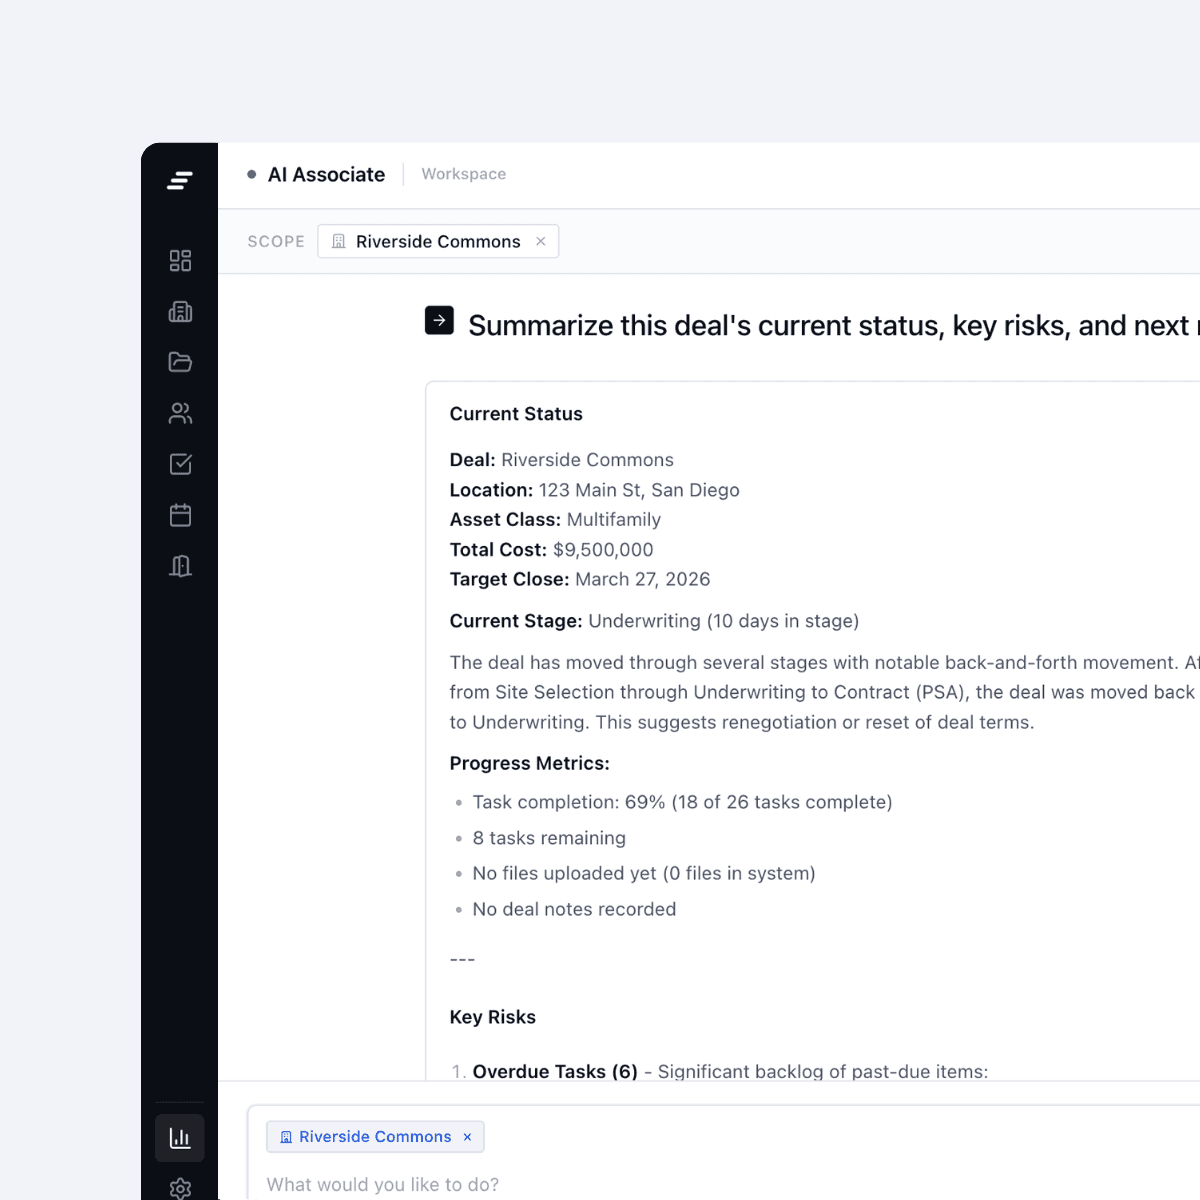Screen dimensions: 1200x1200
Task: Click the blue Riverside Commons tag in composer
Action: (x=374, y=1137)
